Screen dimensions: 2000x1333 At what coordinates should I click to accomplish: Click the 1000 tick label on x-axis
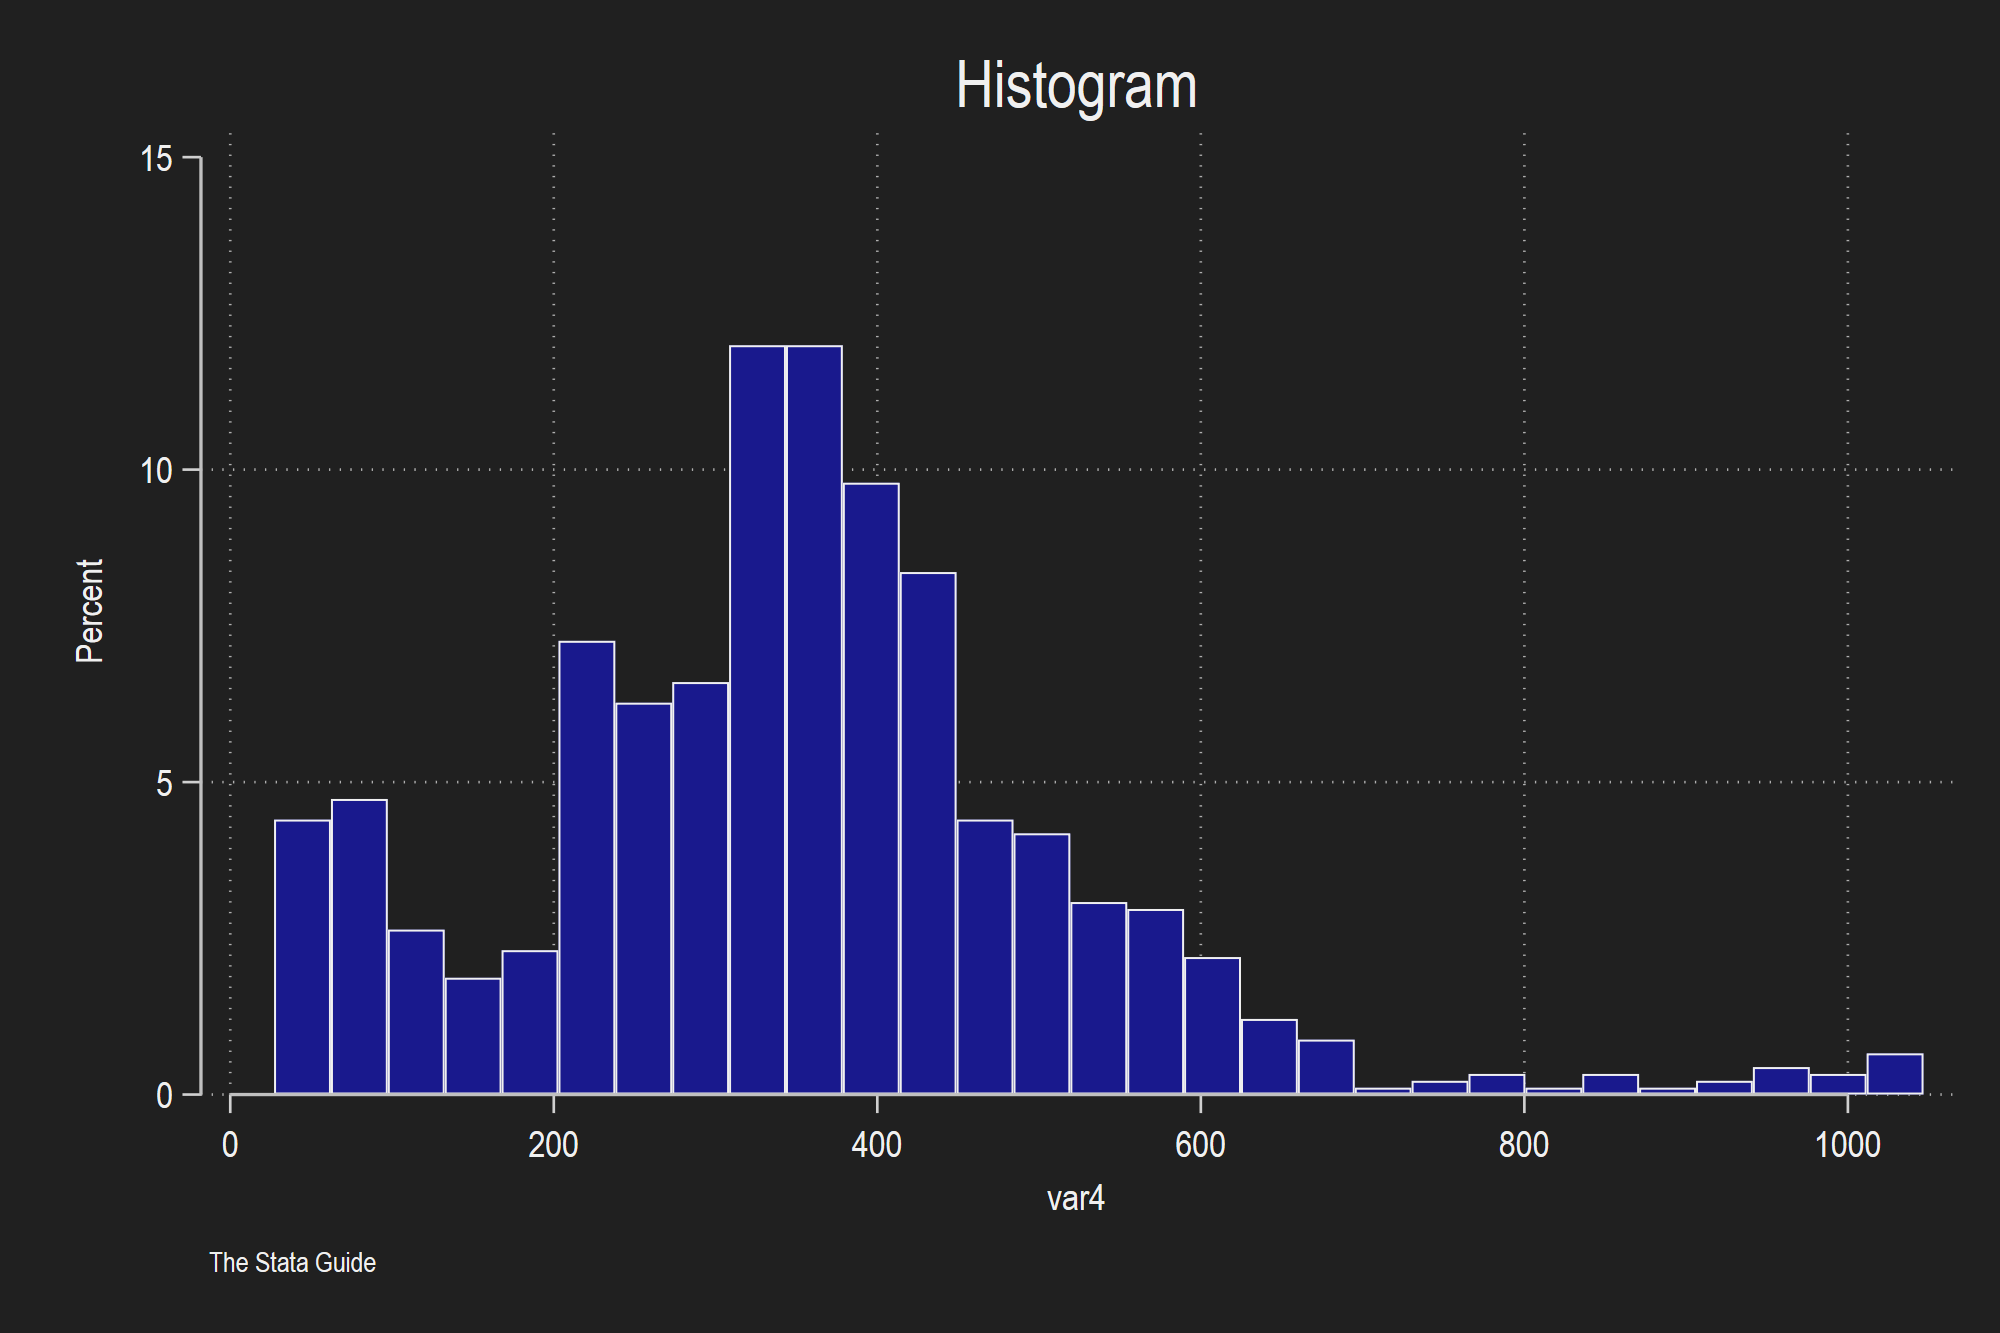coord(1847,1145)
